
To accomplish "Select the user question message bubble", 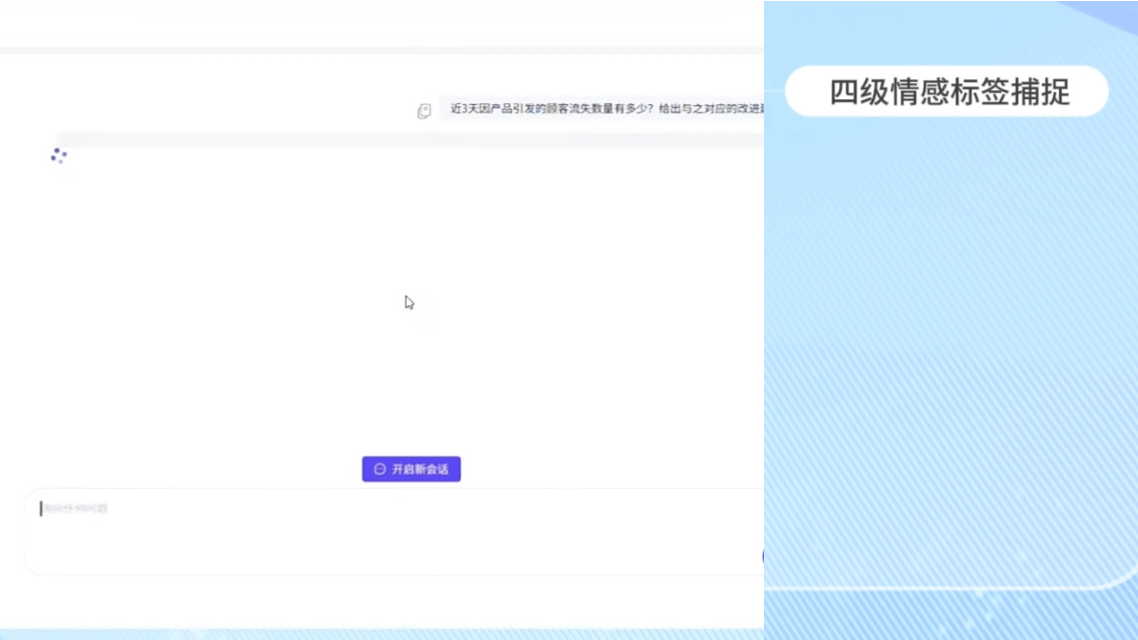I will [x=600, y=109].
